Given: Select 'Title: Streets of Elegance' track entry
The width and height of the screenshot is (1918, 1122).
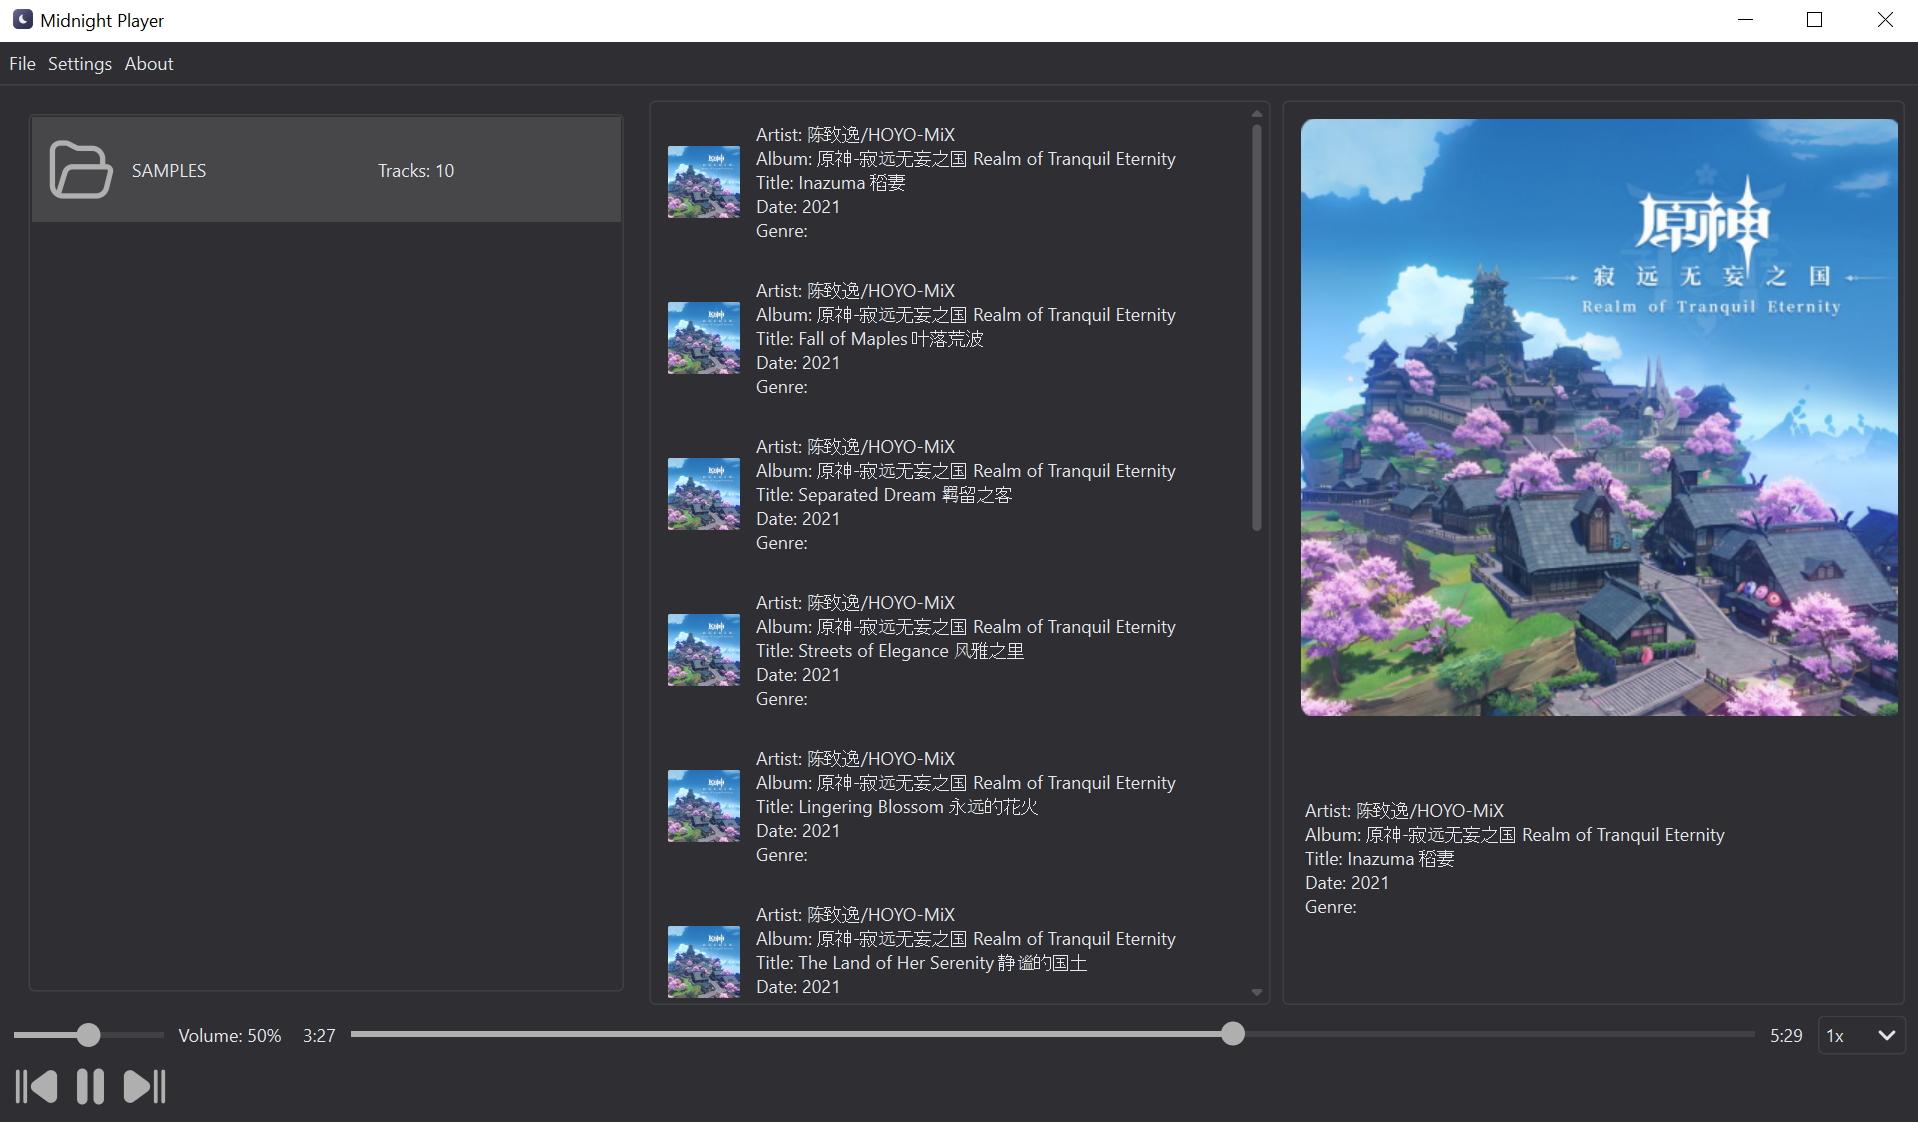Looking at the screenshot, I should click(x=890, y=651).
